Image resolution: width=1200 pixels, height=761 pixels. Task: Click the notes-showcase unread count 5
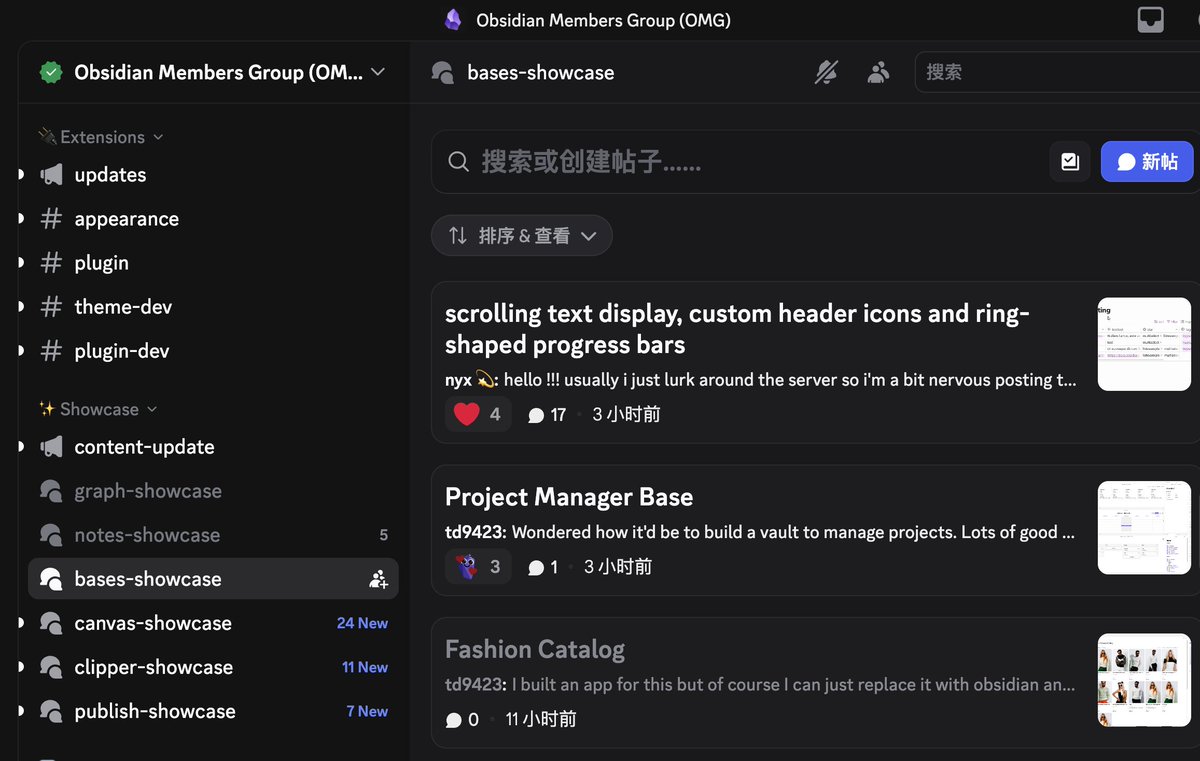pos(383,535)
